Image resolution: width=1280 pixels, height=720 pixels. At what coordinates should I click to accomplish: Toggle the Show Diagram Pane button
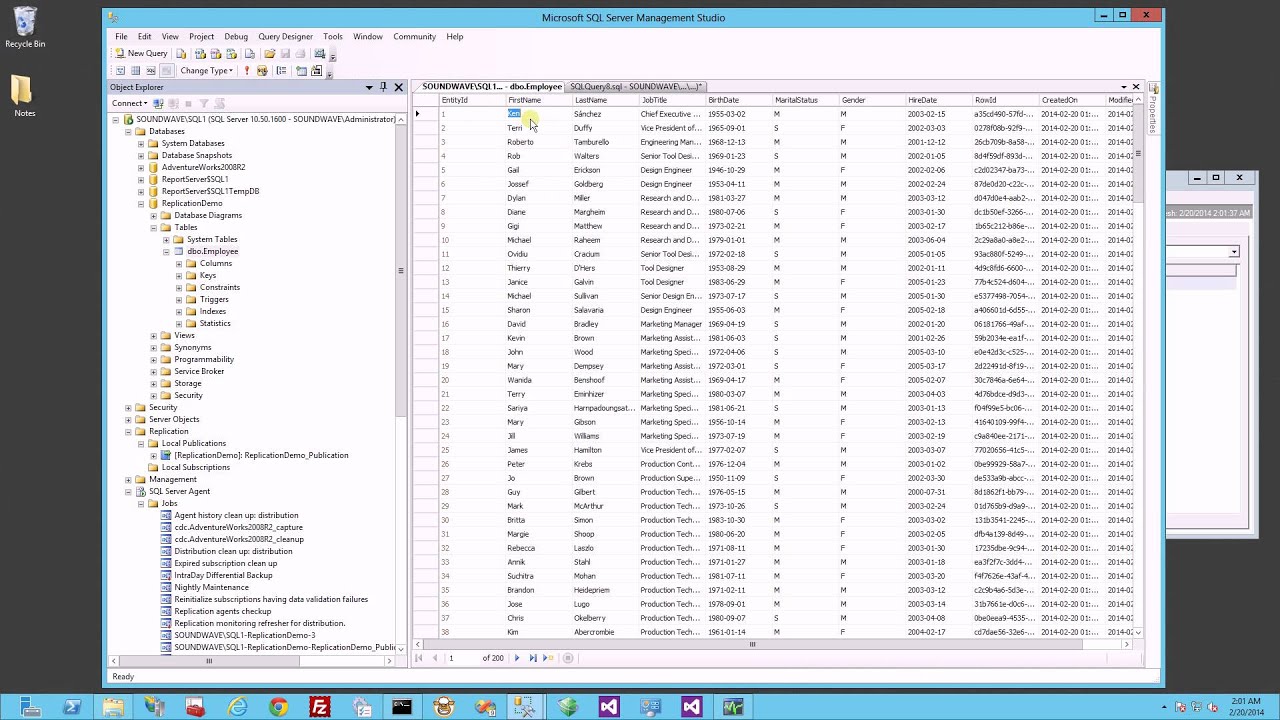coord(120,71)
